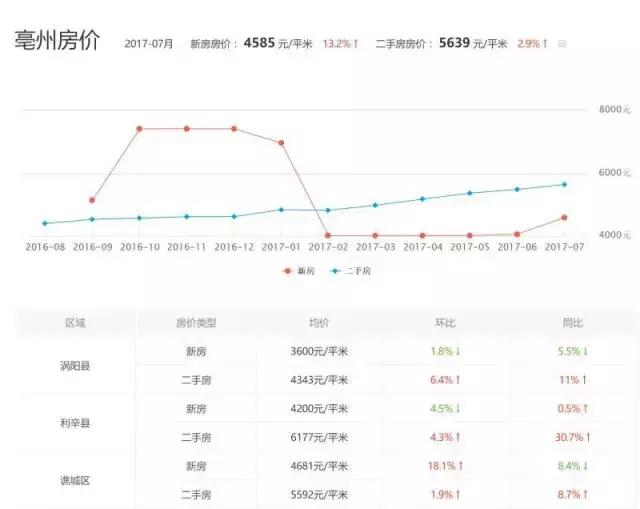The height and width of the screenshot is (509, 640).
Task: Click the 6177元/平米 price cell
Action: [319, 437]
